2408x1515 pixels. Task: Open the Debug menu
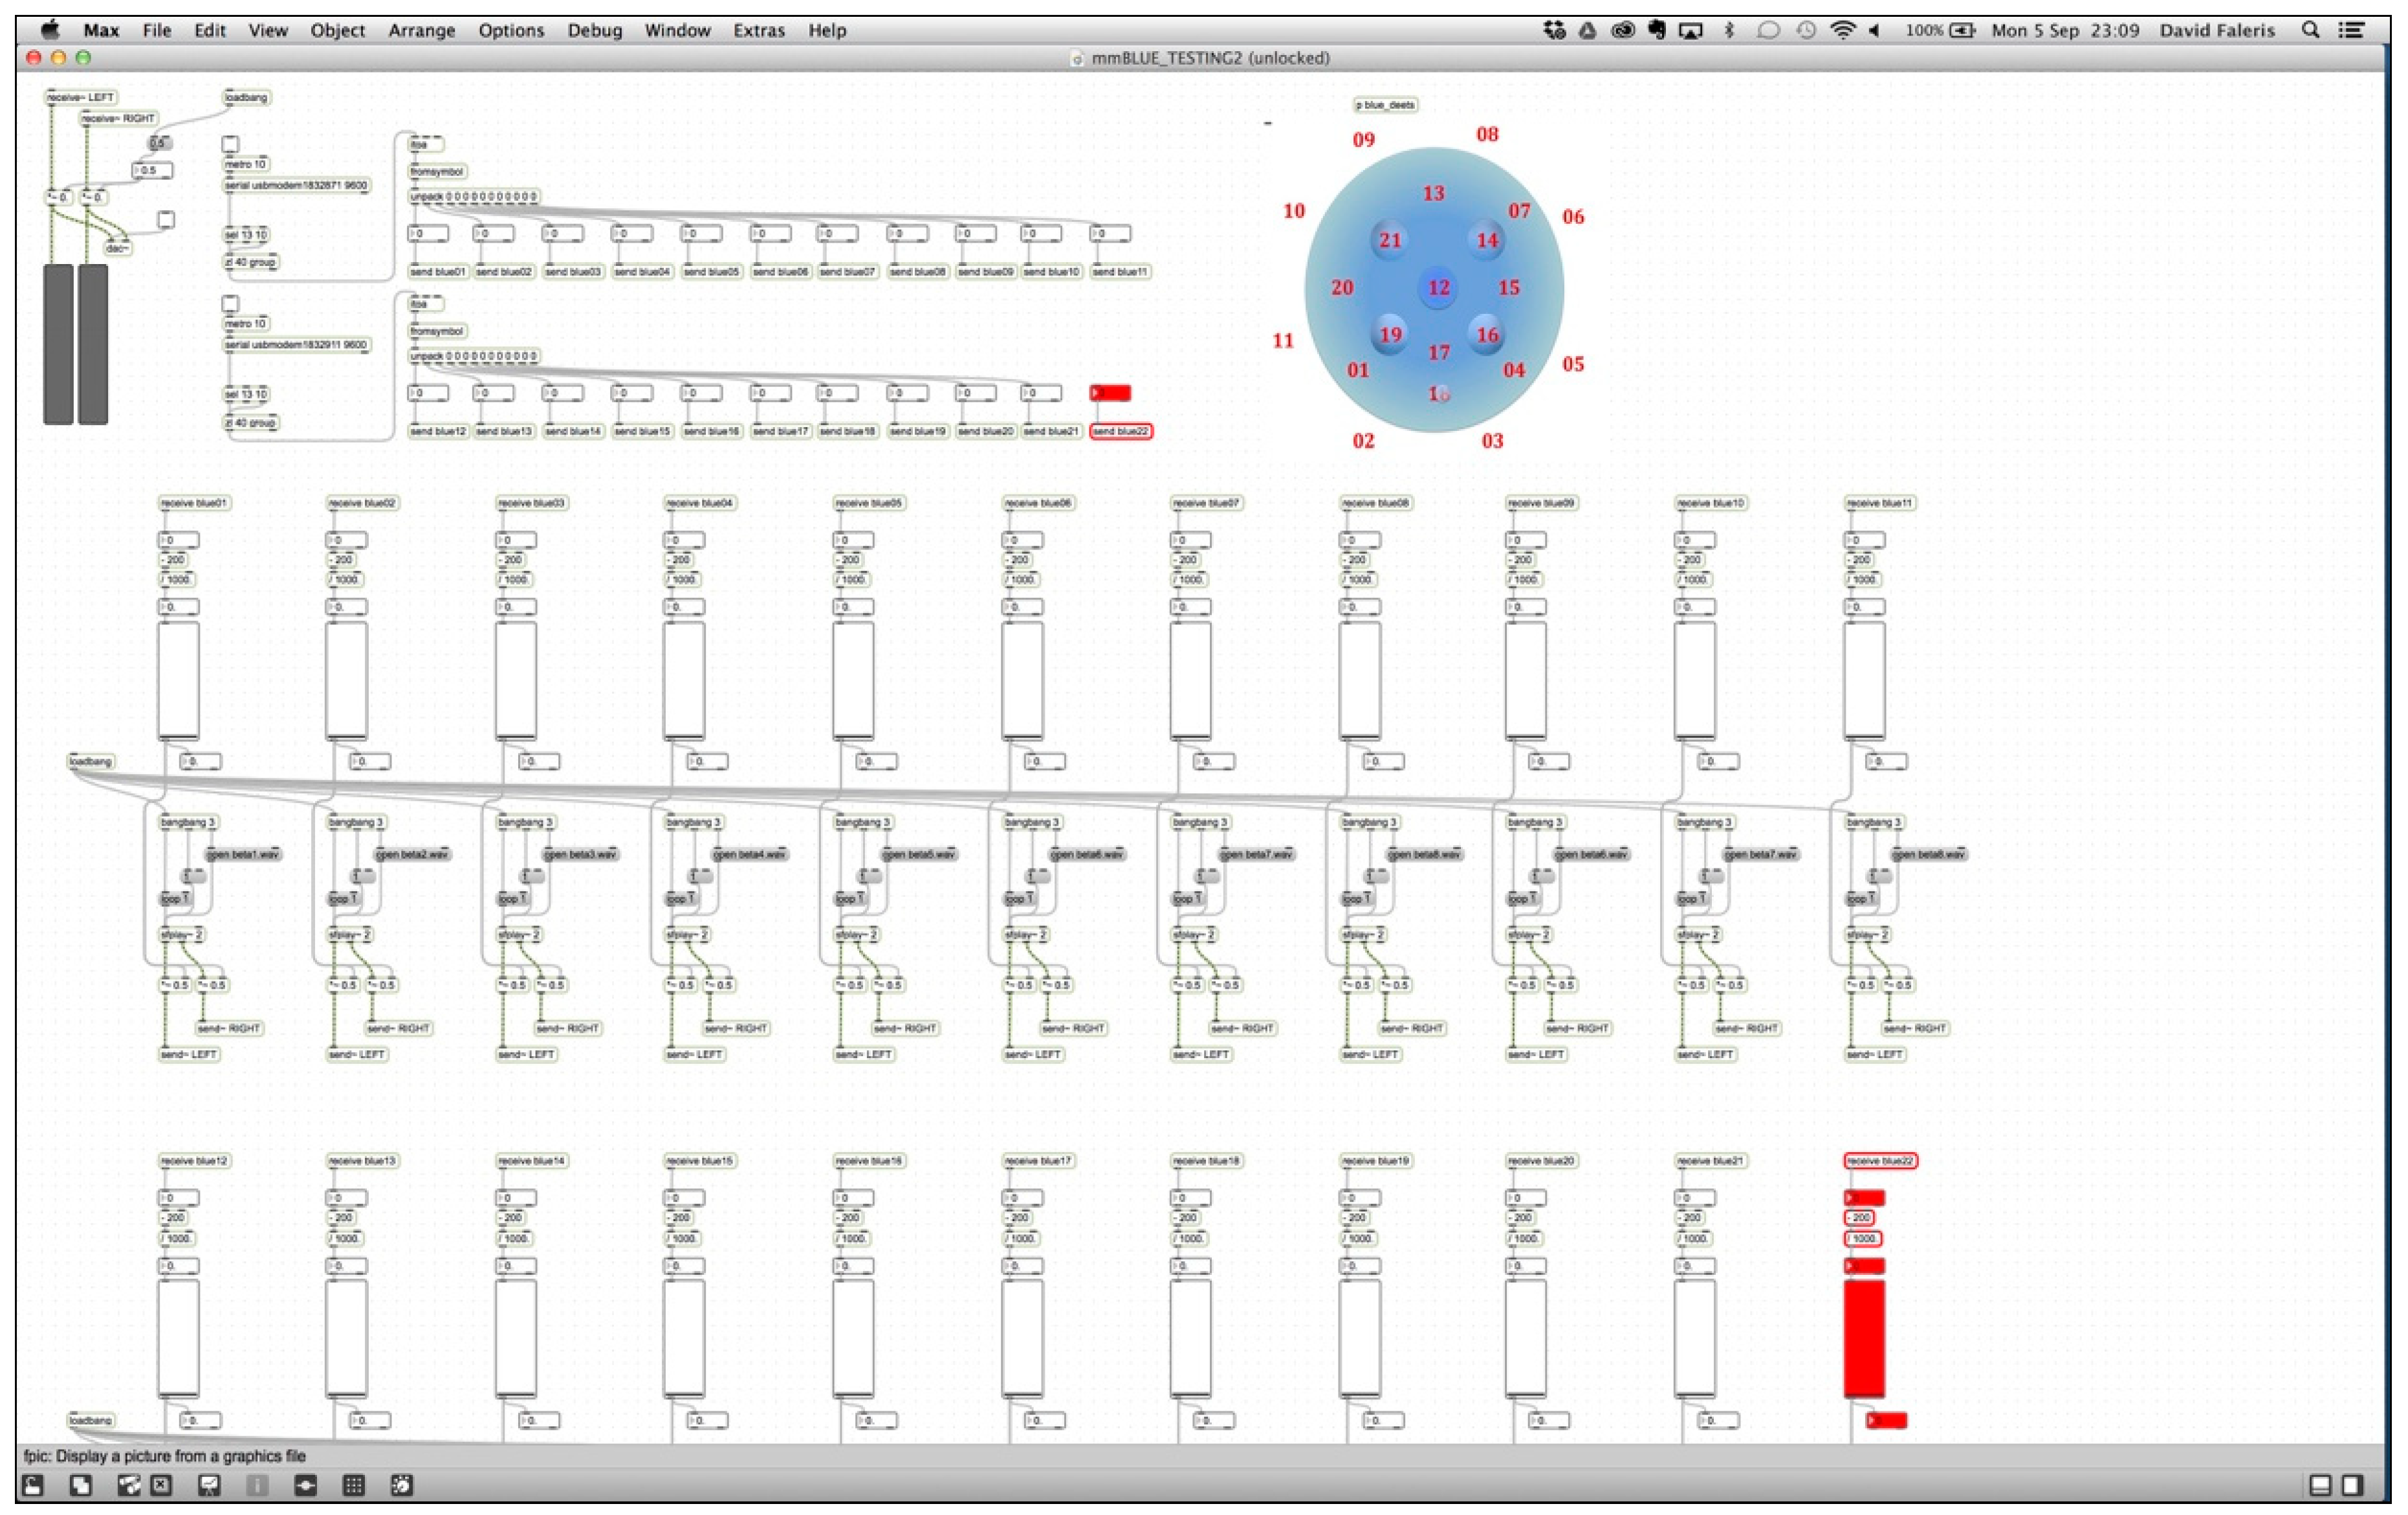[594, 30]
